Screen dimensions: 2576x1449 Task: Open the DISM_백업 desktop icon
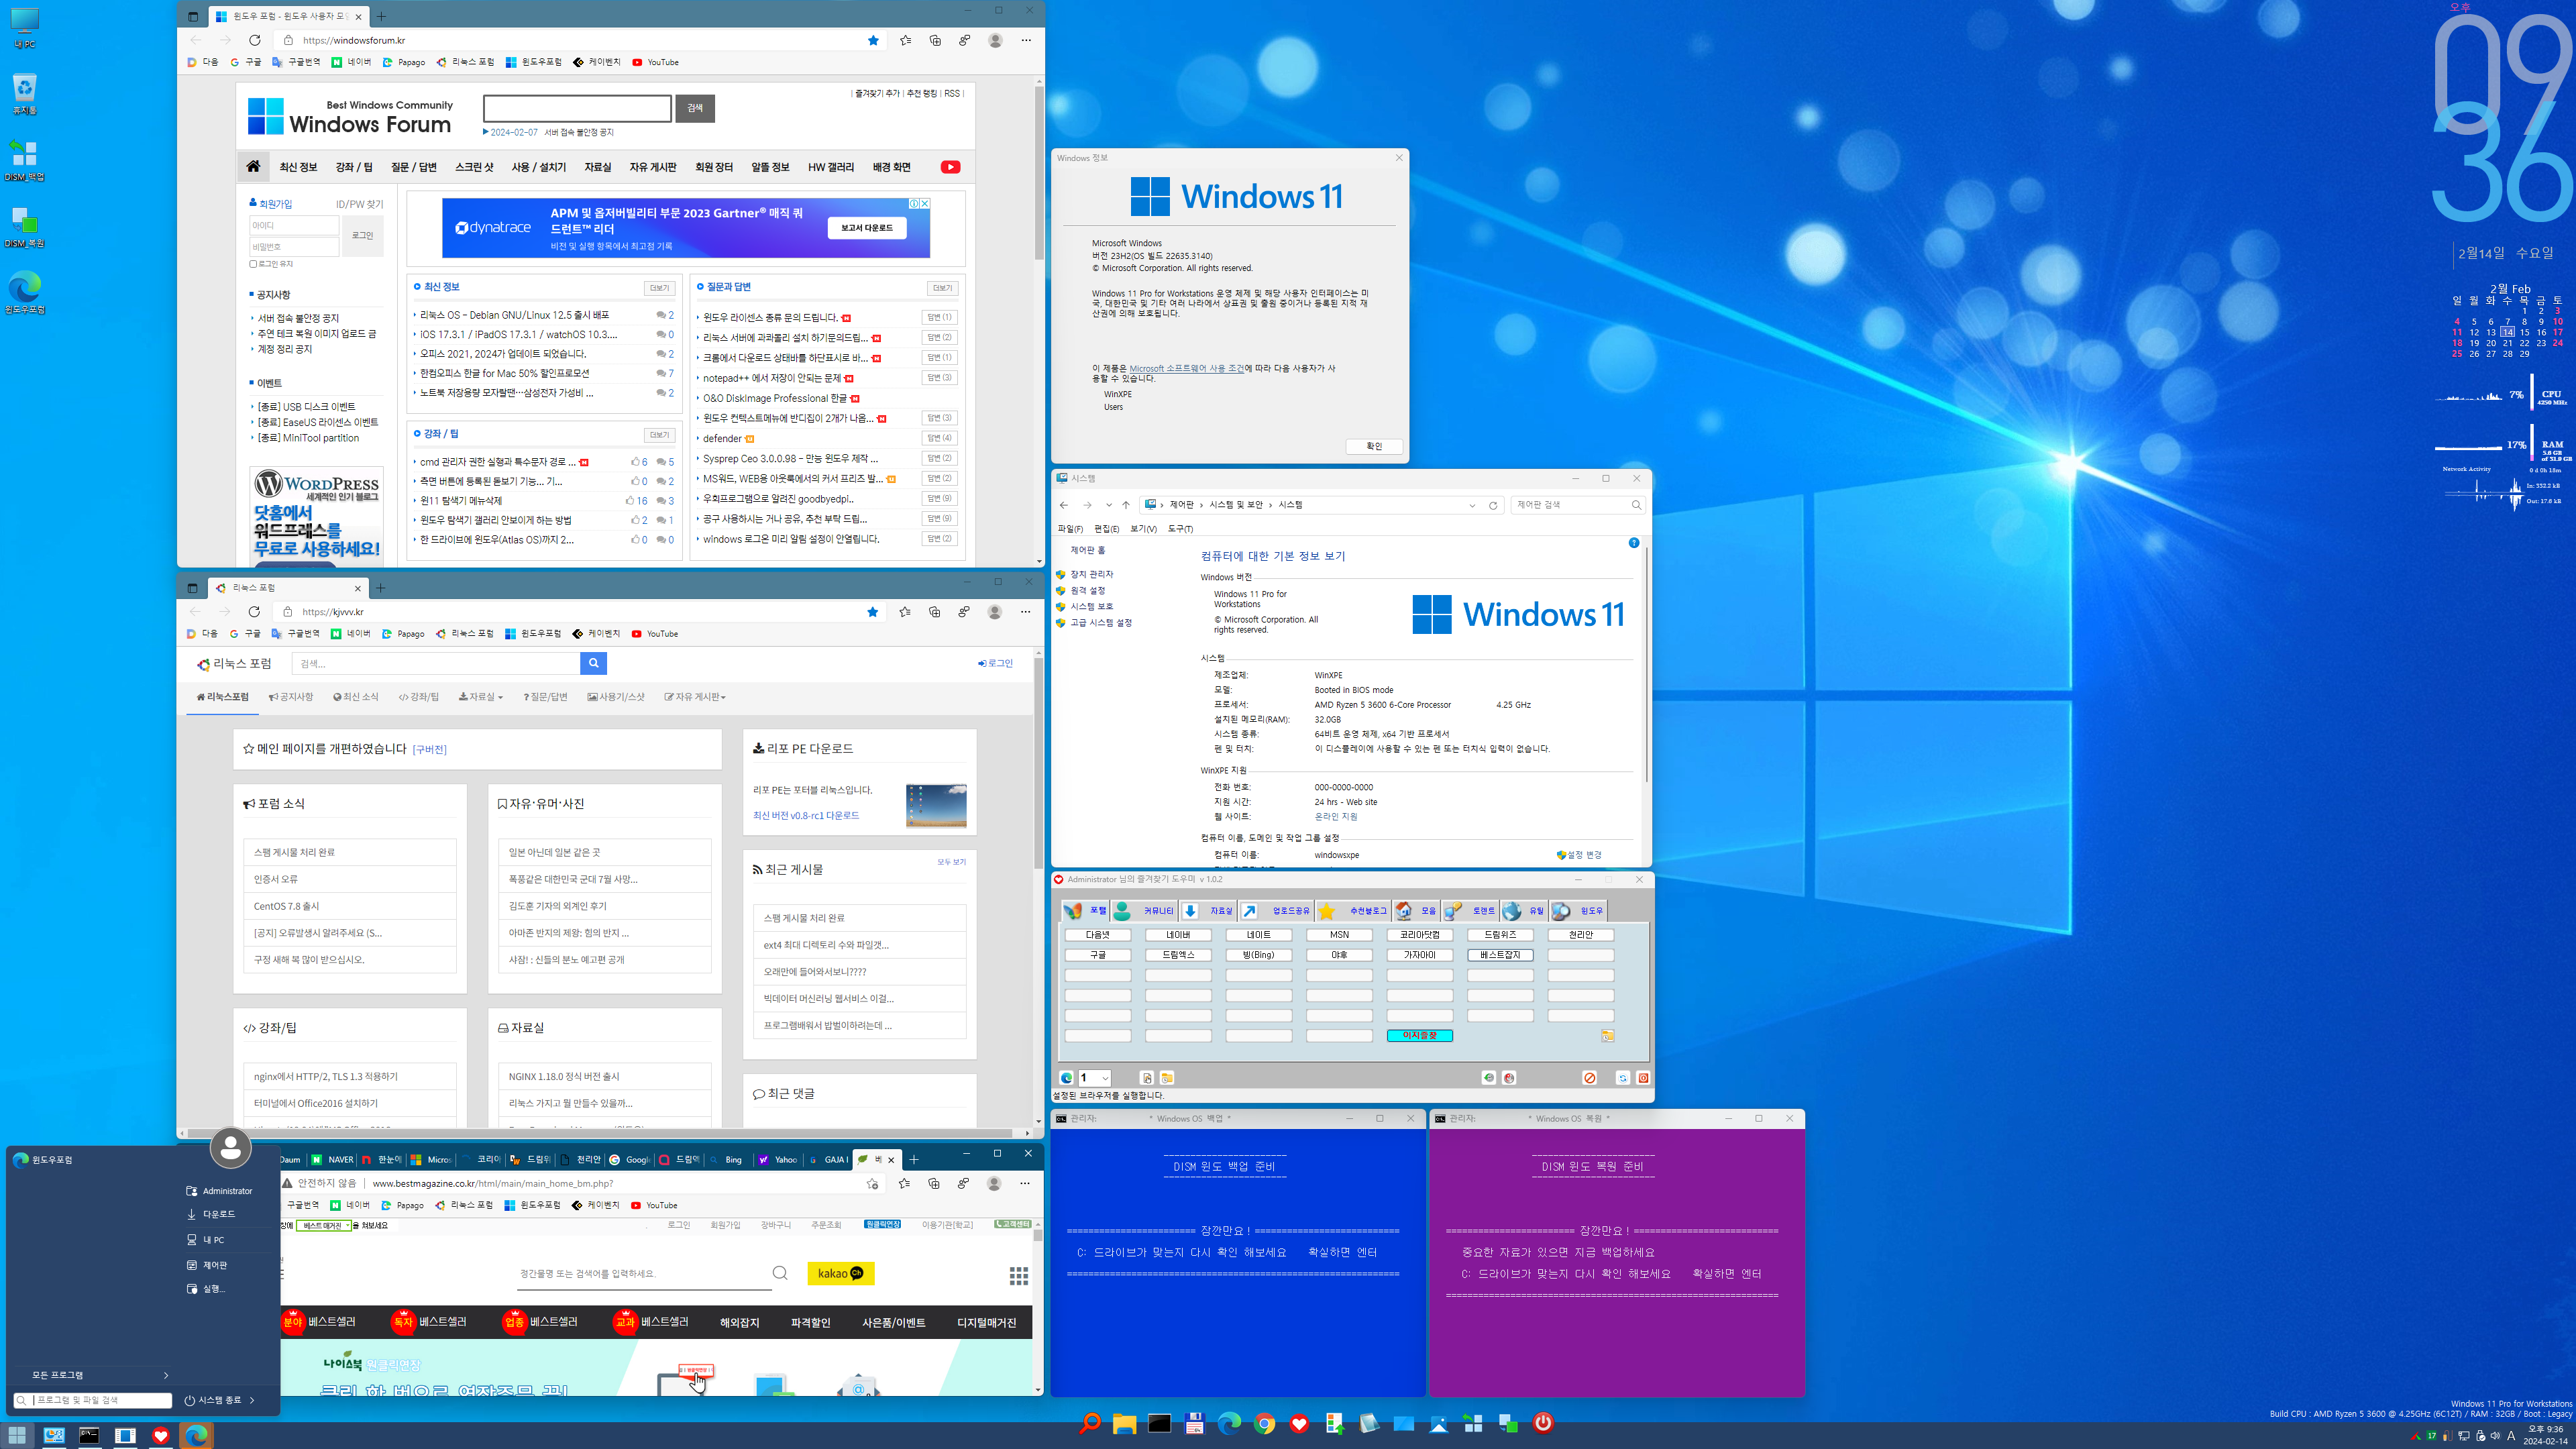(24, 160)
